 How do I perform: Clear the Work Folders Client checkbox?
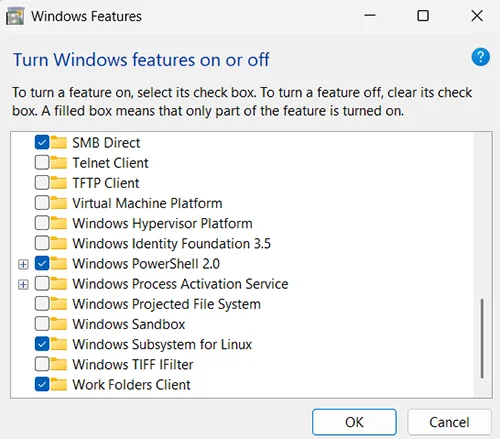pyautogui.click(x=42, y=384)
